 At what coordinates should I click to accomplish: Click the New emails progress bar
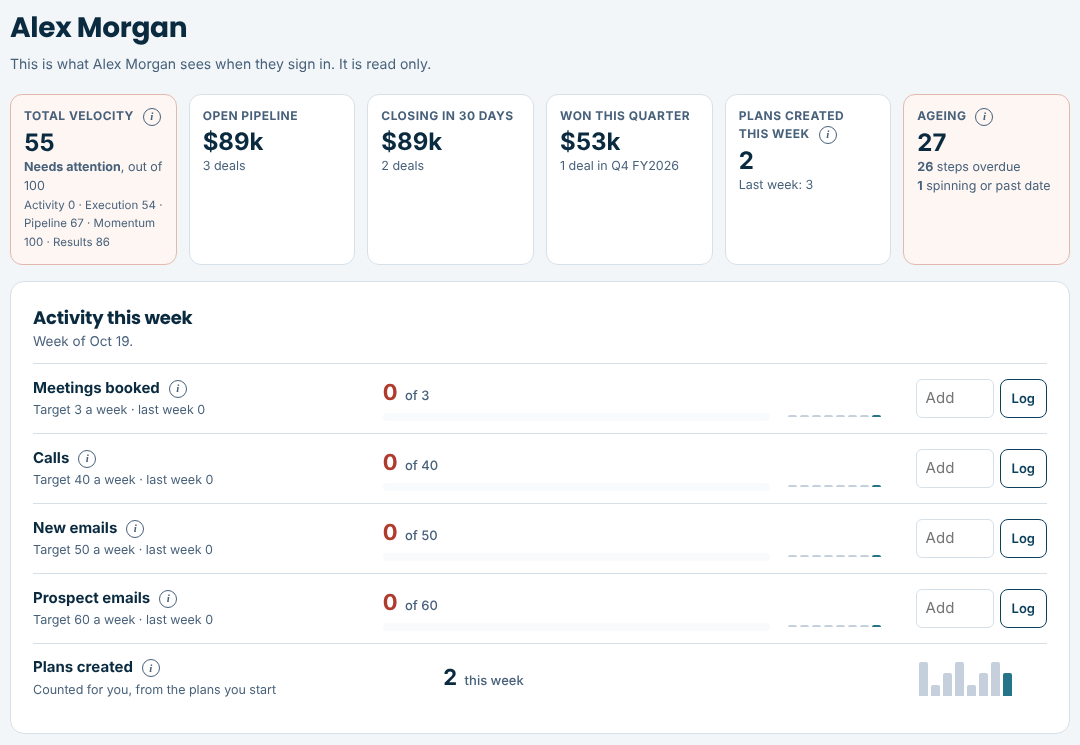pyautogui.click(x=576, y=556)
